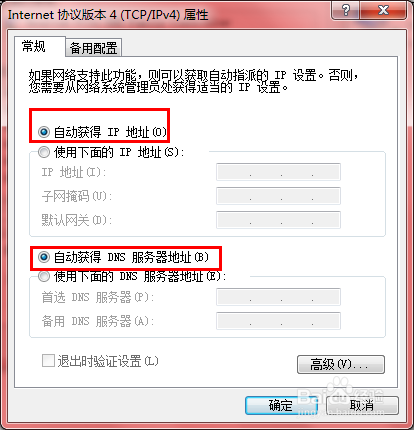This screenshot has height=430, width=414.
Task: Click the help question mark icon
Action: [346, 10]
